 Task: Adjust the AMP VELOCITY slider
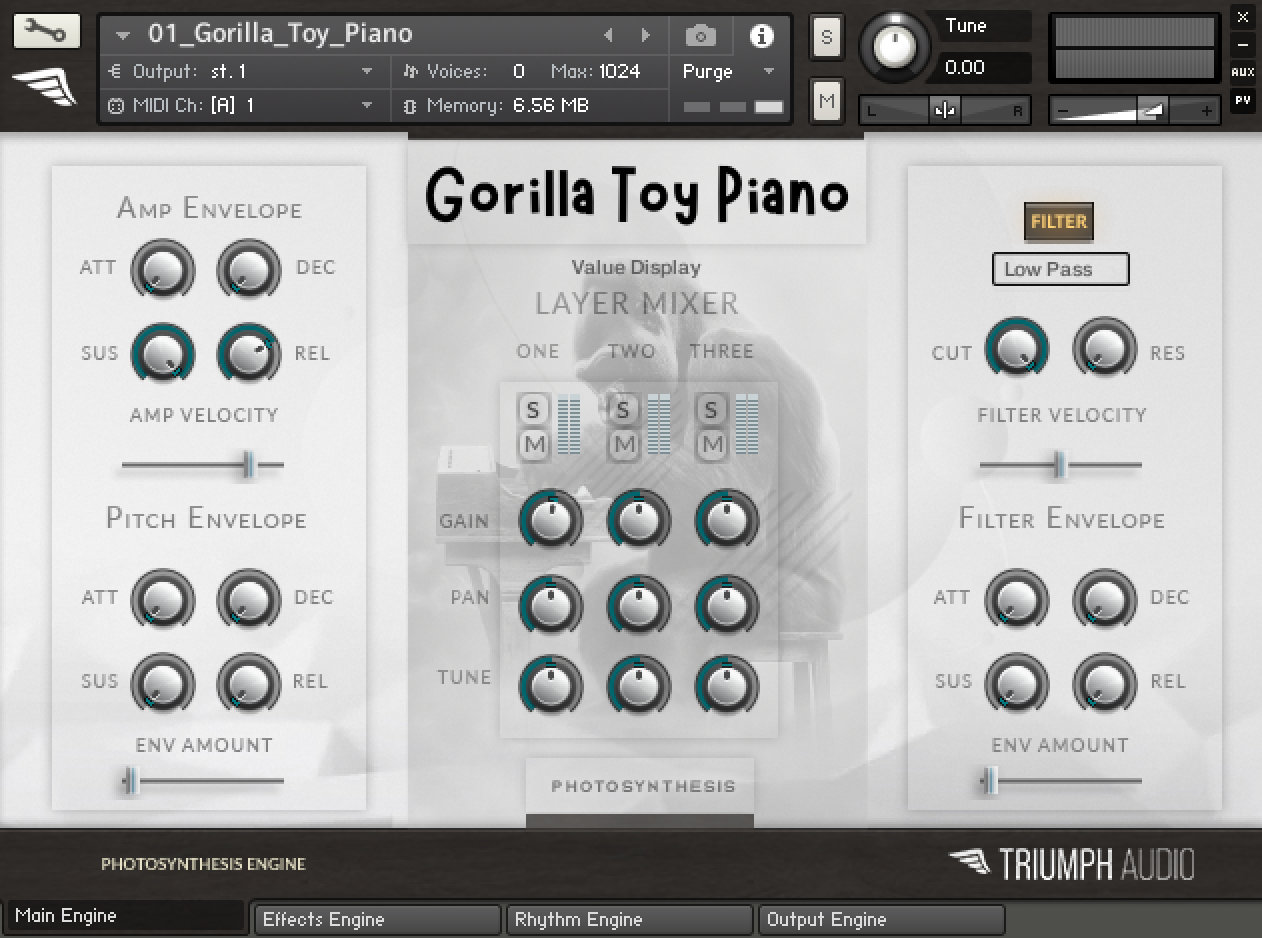pyautogui.click(x=245, y=466)
